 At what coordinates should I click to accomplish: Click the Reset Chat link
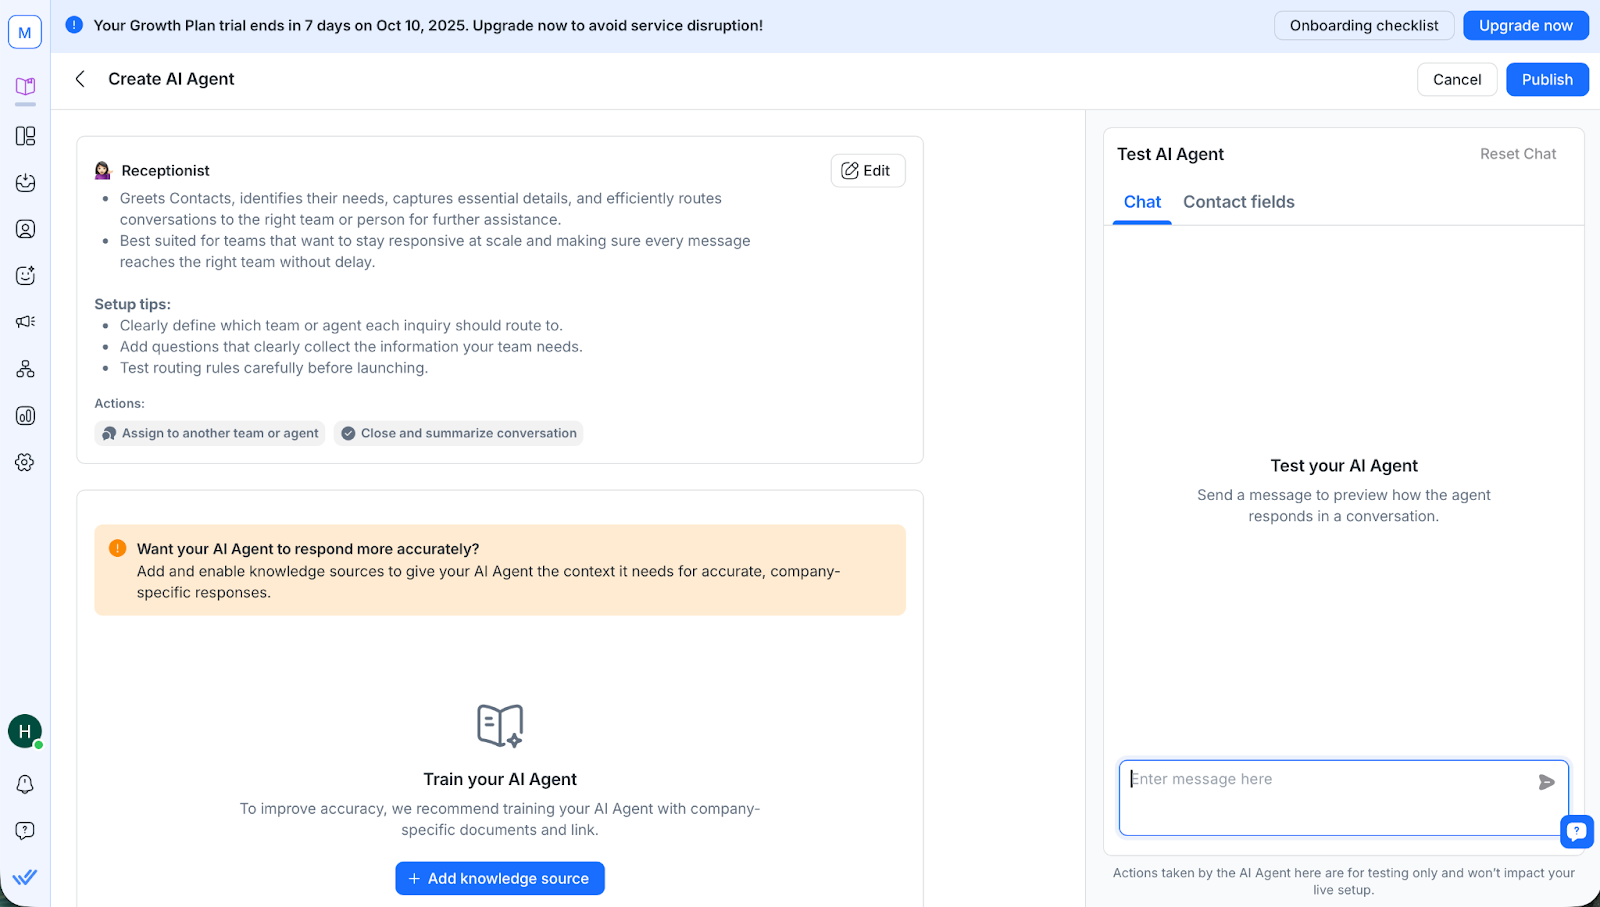(x=1517, y=154)
